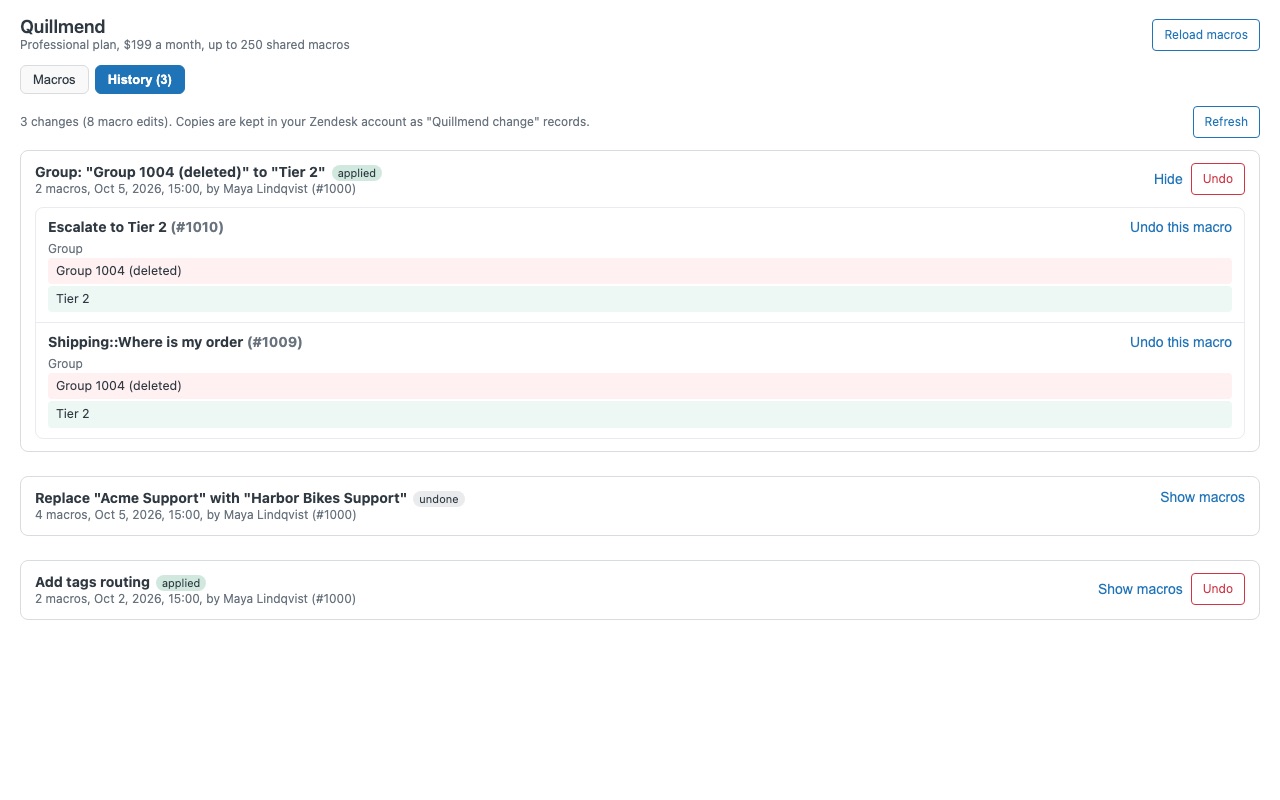This screenshot has width=1280, height=800.
Task: Show macros for the Harbor Bikes replacement
Action: click(1202, 497)
